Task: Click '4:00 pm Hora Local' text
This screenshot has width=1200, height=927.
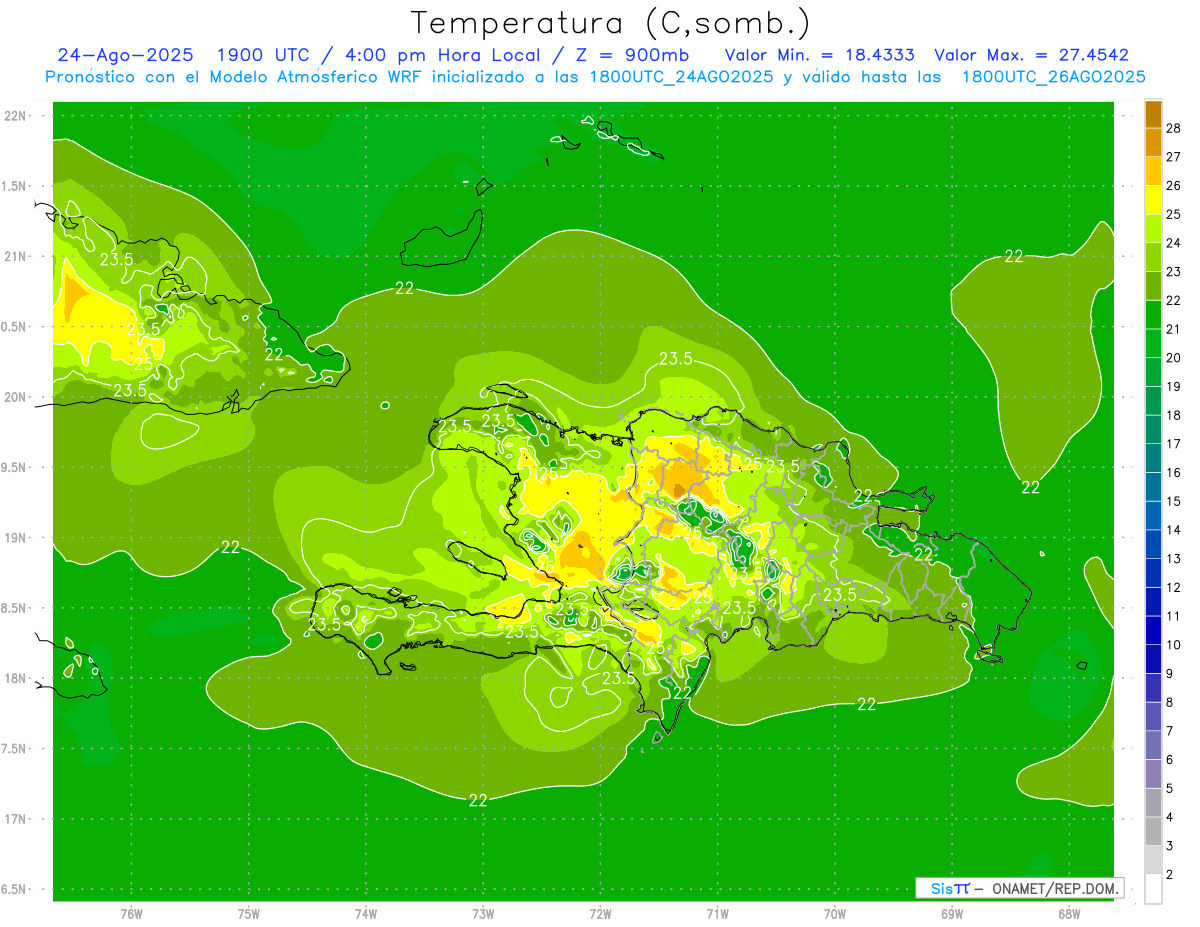Action: [442, 55]
